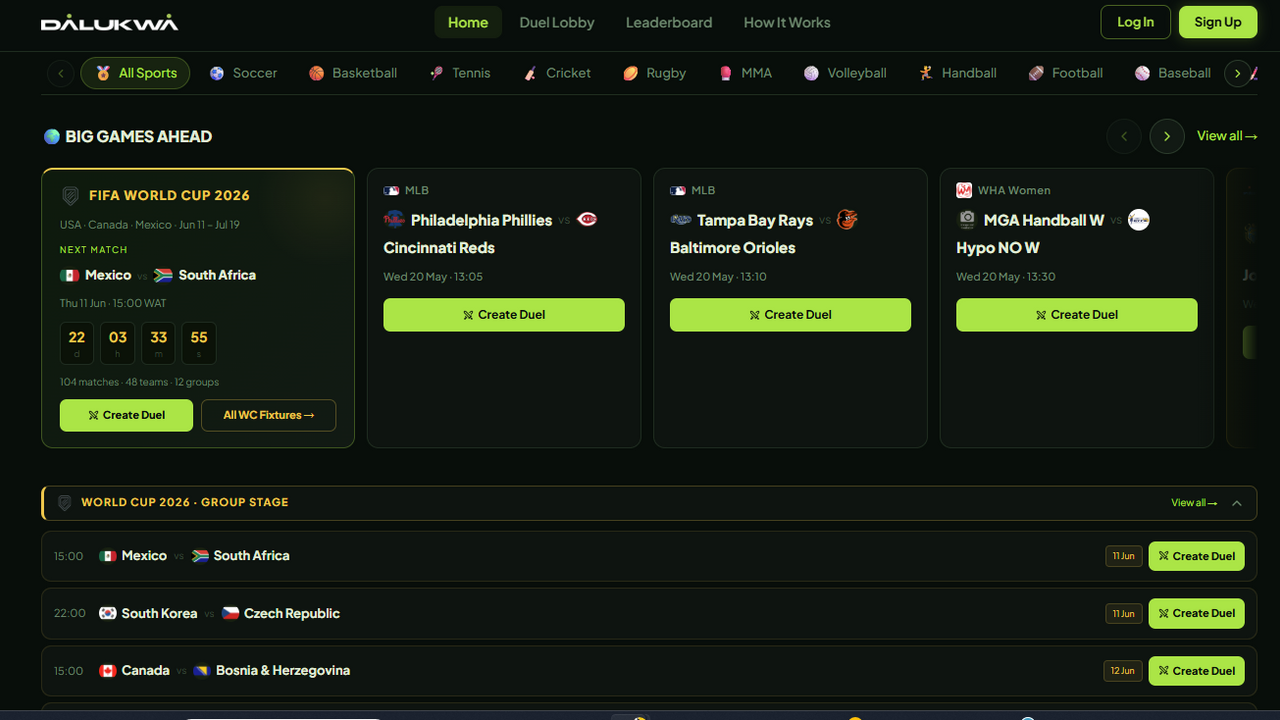Click the MGA Handball W team logo
Viewport: 1280px width, 720px height.
(x=967, y=220)
